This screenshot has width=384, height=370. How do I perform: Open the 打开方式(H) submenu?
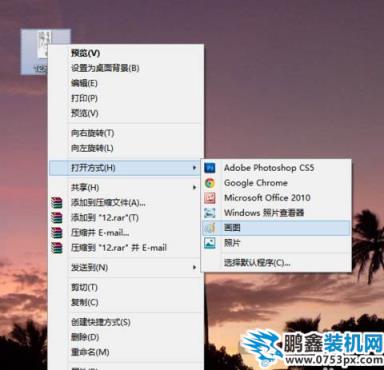tap(125, 168)
